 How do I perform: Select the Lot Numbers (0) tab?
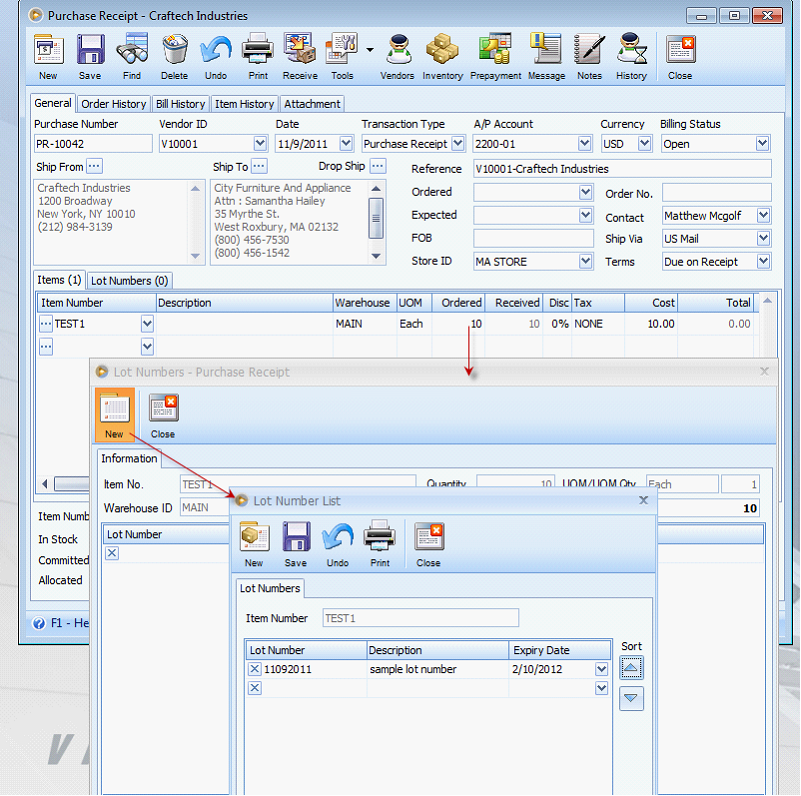[129, 281]
